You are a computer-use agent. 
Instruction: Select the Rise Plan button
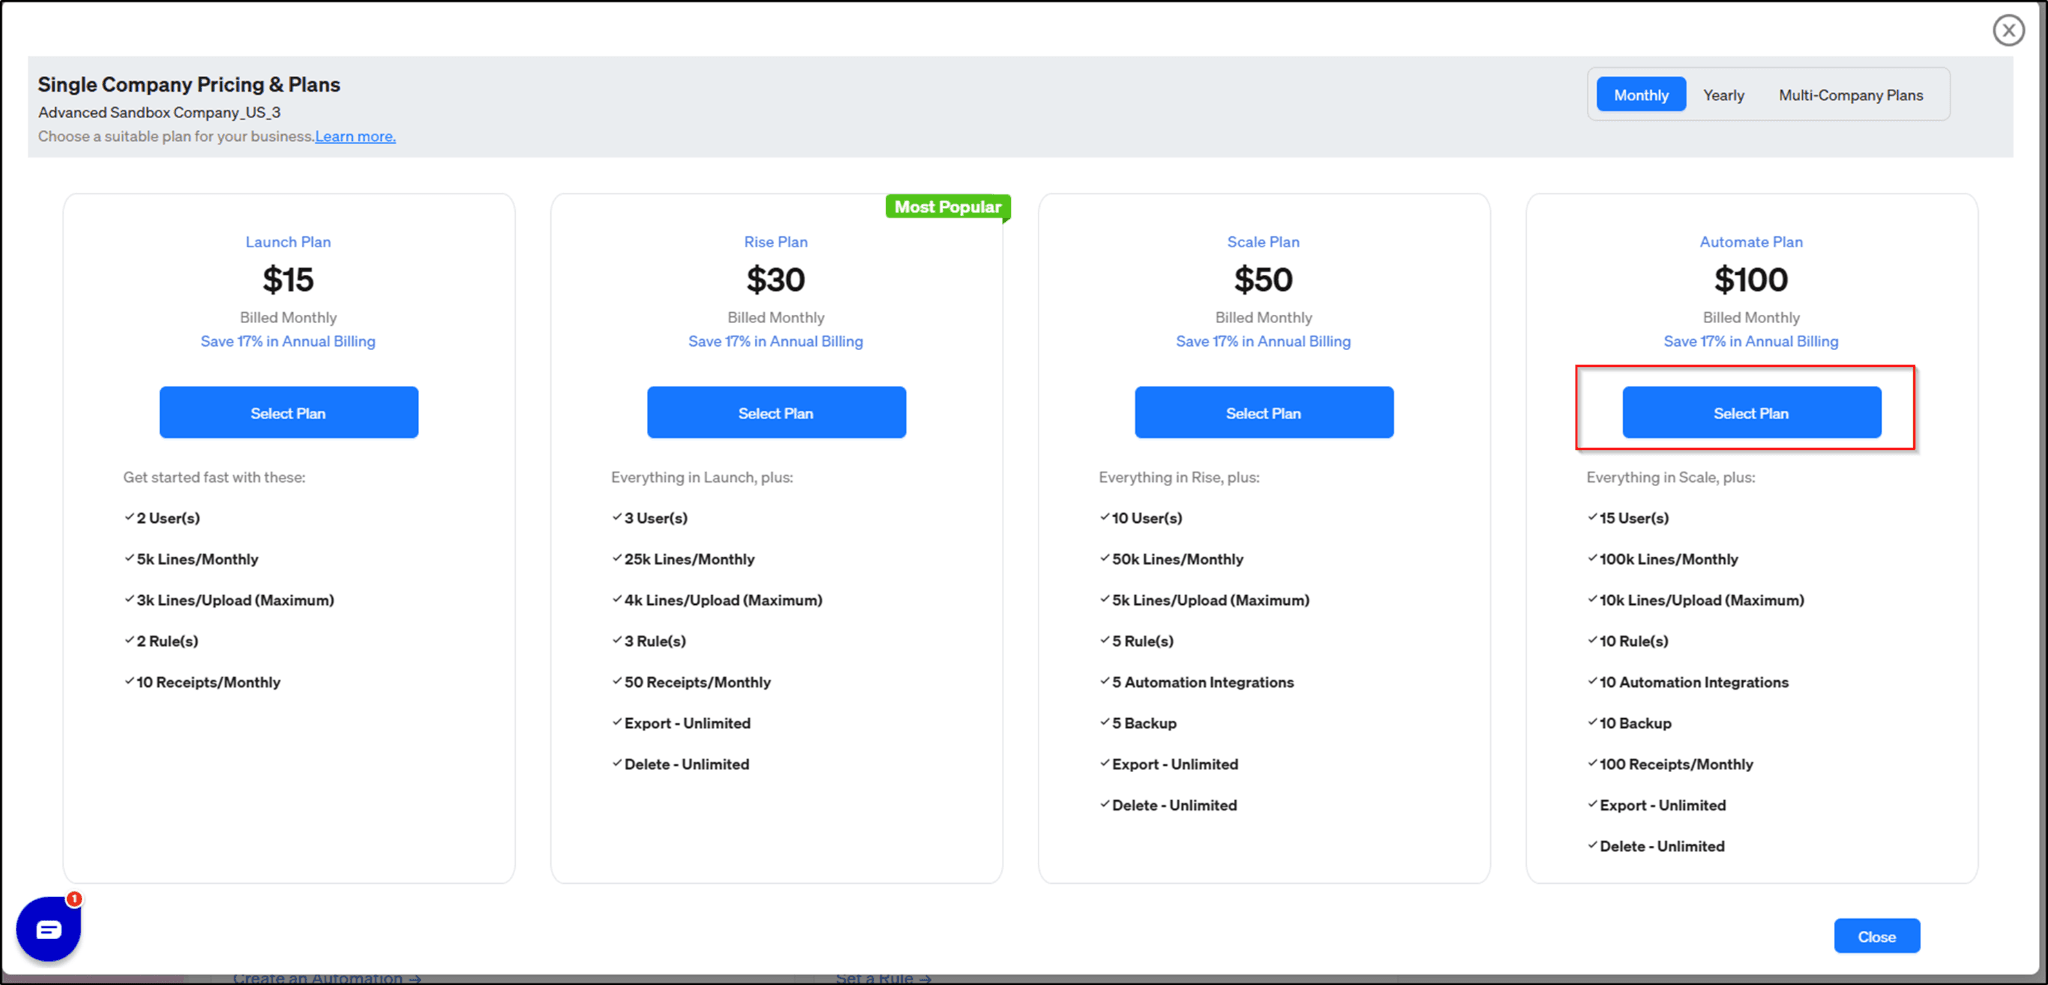(x=776, y=413)
